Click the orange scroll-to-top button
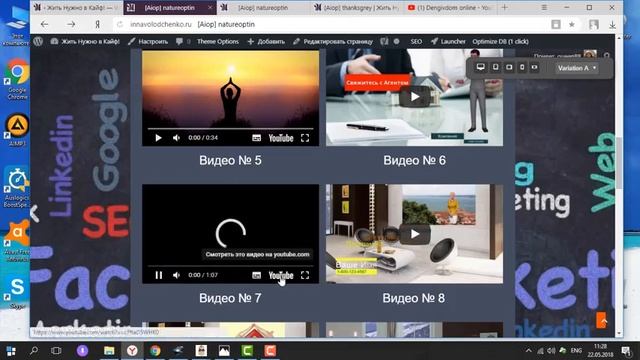The width and height of the screenshot is (640, 360). 602,320
